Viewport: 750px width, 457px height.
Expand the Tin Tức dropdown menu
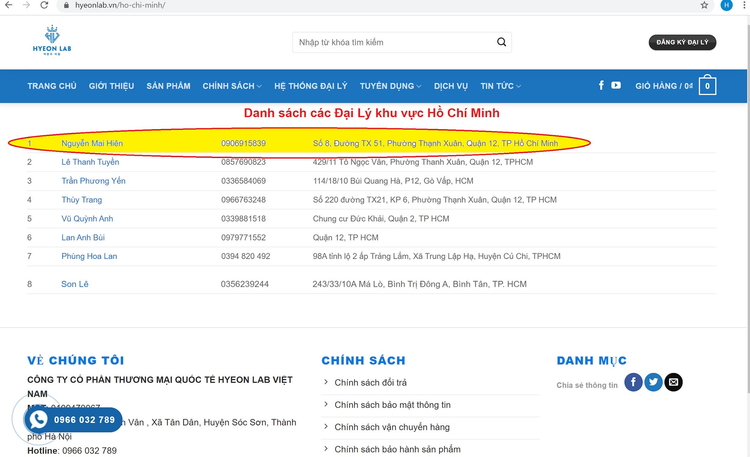coord(506,86)
